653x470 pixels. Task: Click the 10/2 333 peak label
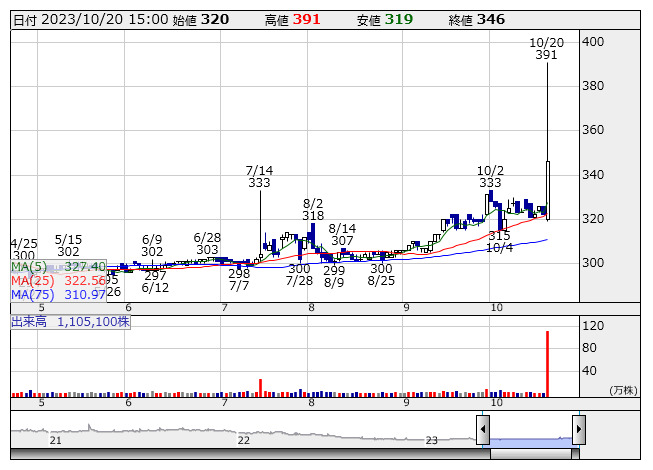pyautogui.click(x=490, y=177)
